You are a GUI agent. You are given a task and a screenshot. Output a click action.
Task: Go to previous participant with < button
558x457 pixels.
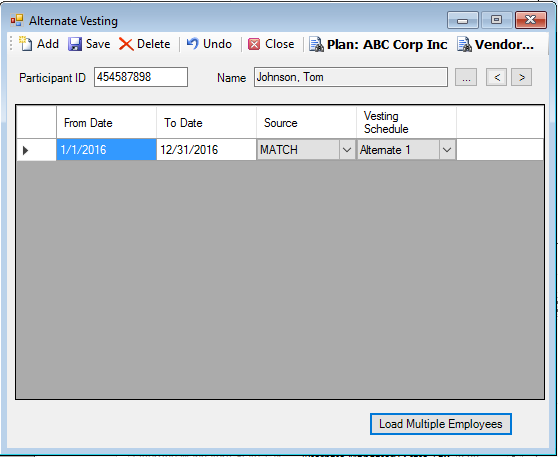[496, 77]
